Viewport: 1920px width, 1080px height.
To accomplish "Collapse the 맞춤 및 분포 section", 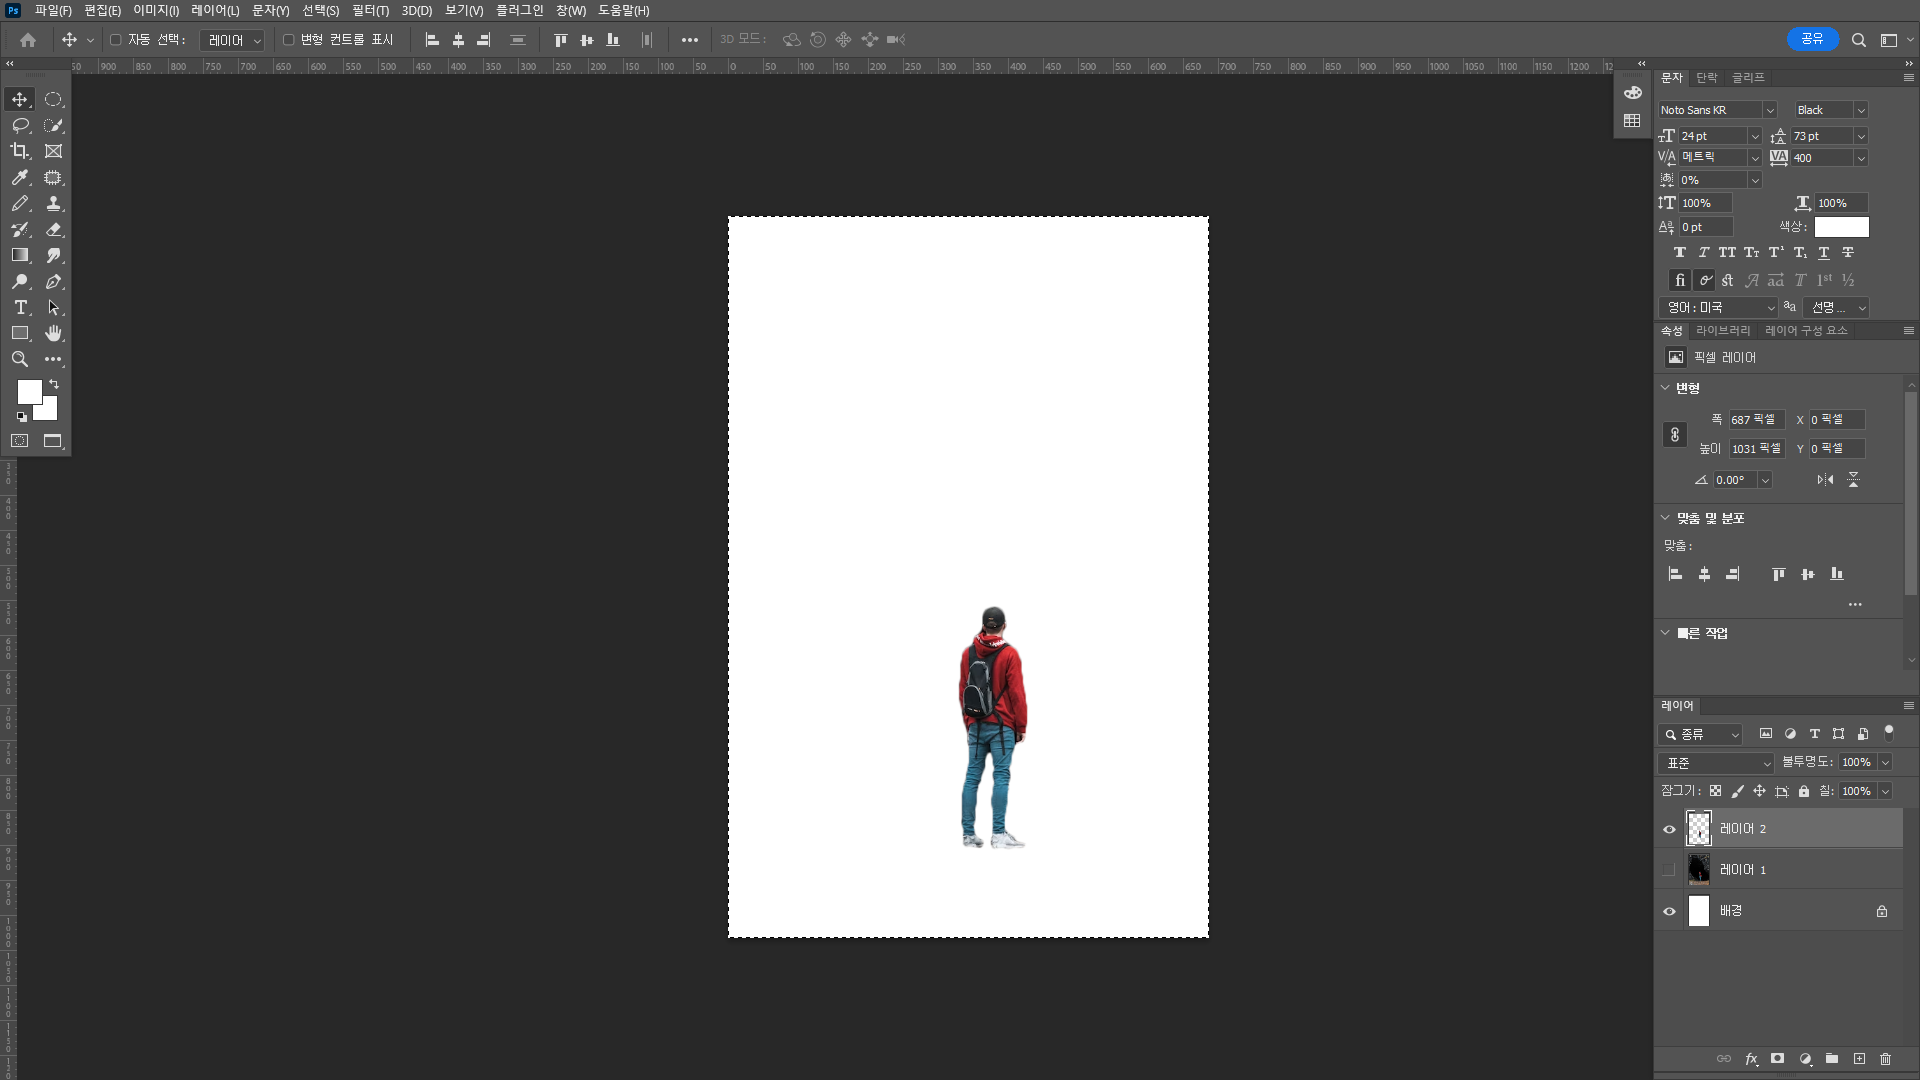I will point(1665,518).
